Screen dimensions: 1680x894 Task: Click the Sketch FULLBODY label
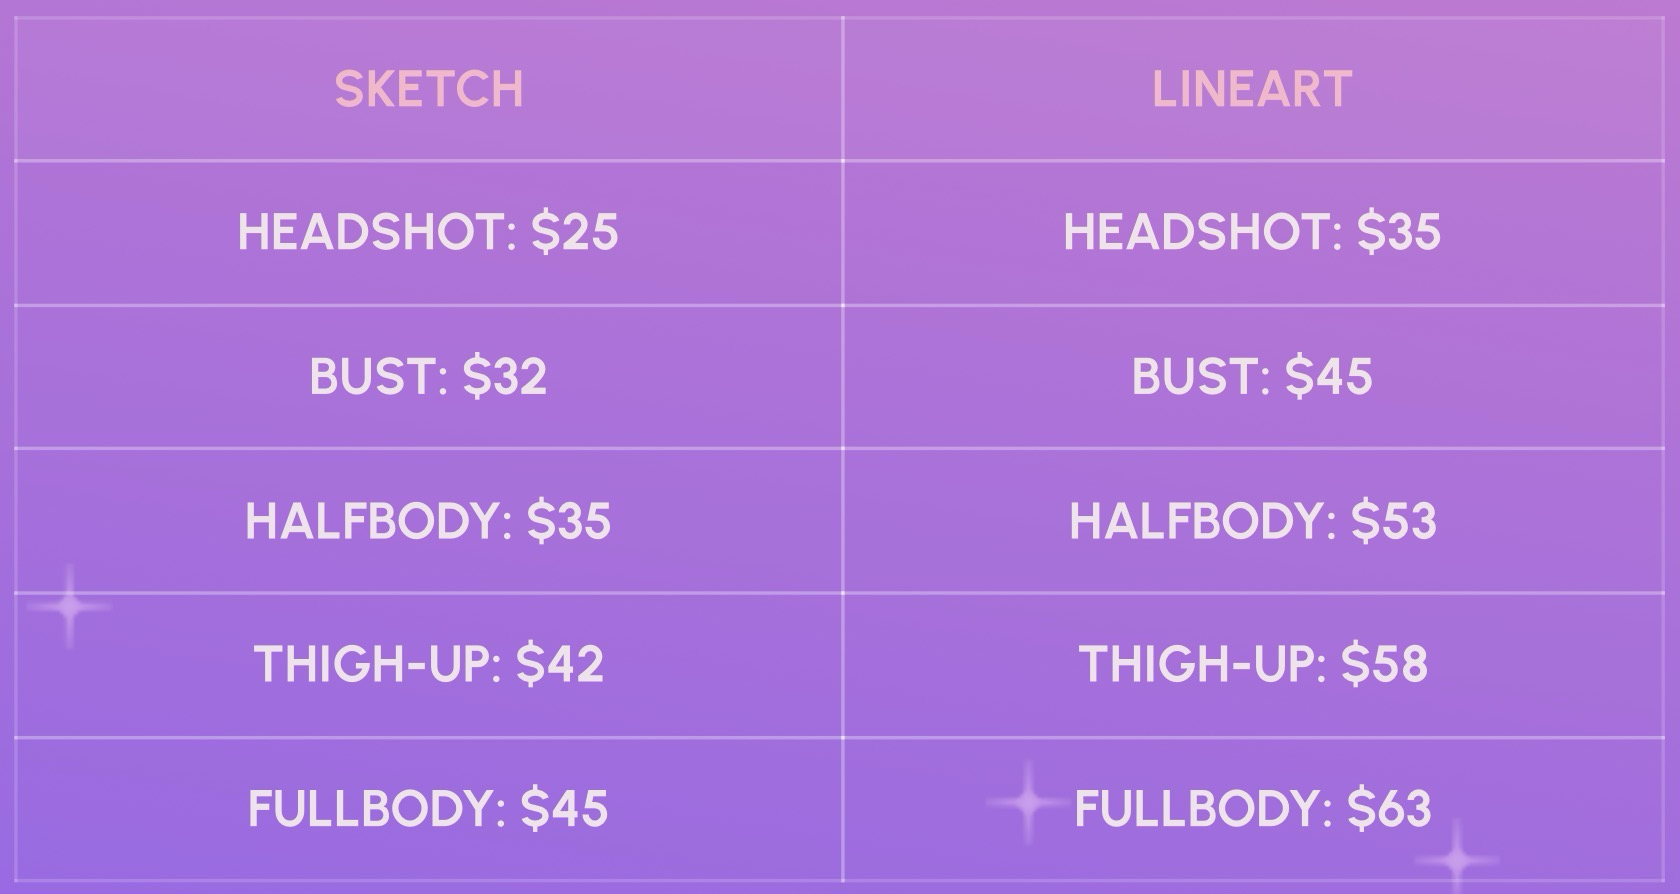(x=377, y=808)
